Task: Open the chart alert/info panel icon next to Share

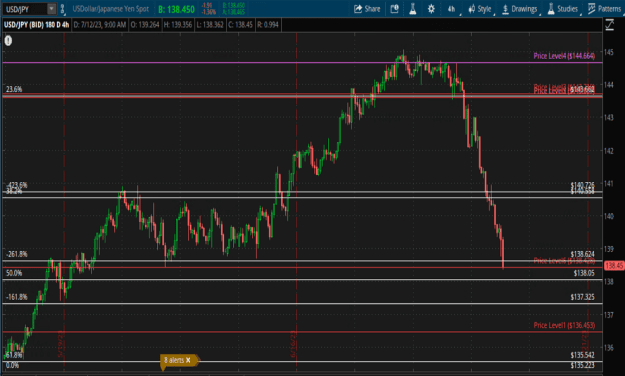Action: (394, 9)
